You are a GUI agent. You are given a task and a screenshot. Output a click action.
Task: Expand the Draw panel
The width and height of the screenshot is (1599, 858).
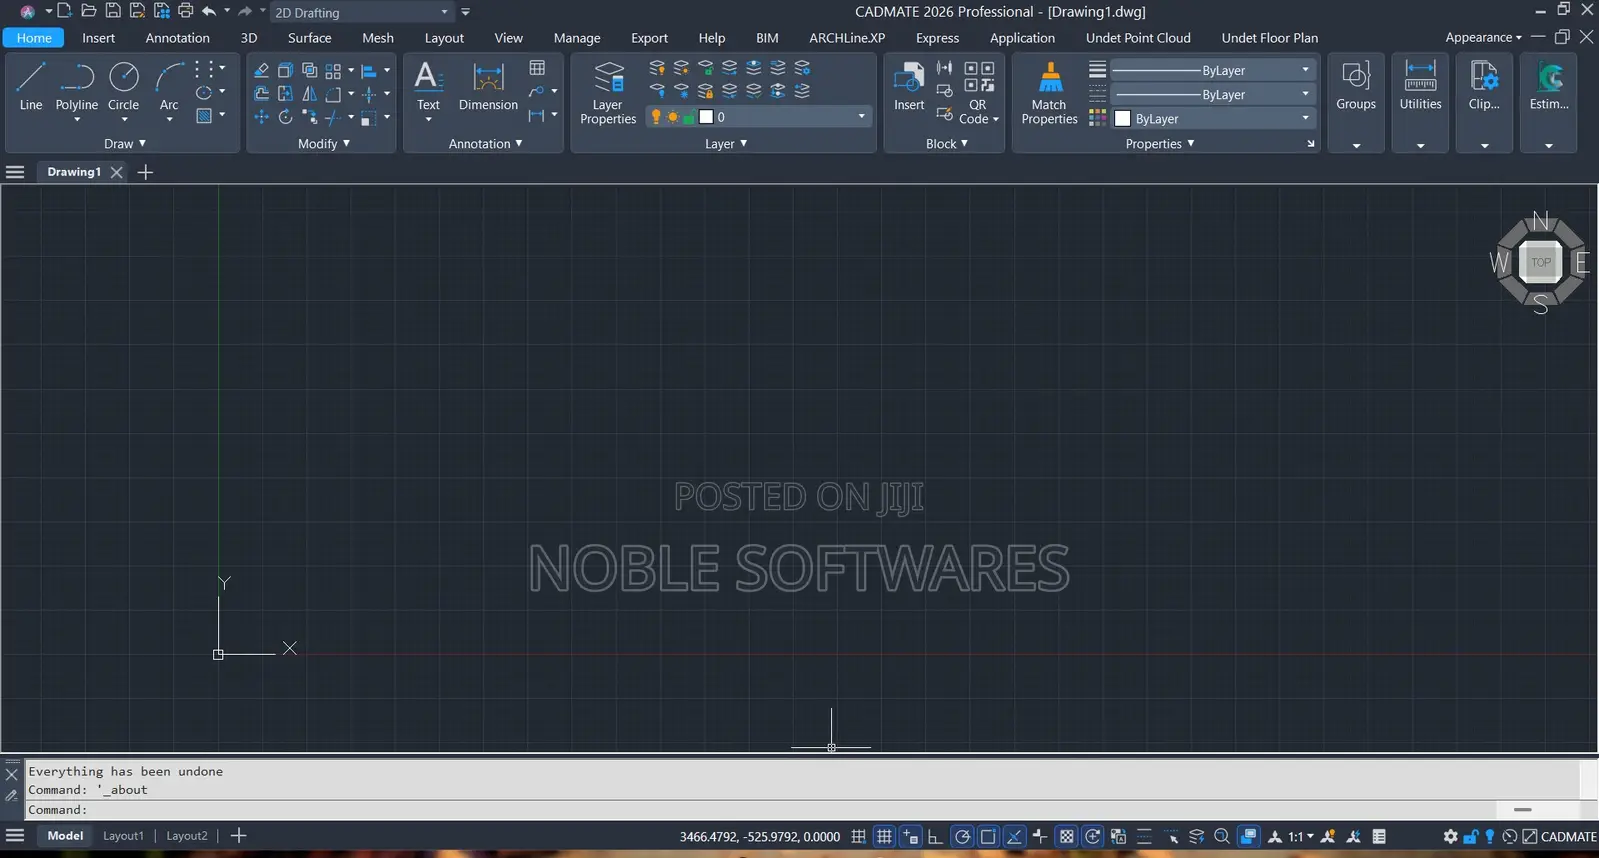pyautogui.click(x=125, y=144)
